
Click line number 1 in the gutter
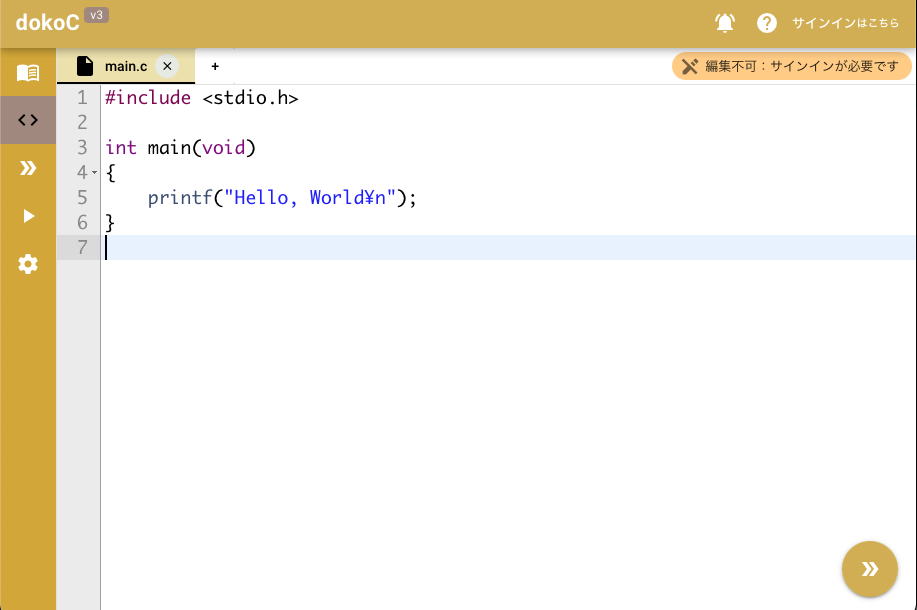82,98
